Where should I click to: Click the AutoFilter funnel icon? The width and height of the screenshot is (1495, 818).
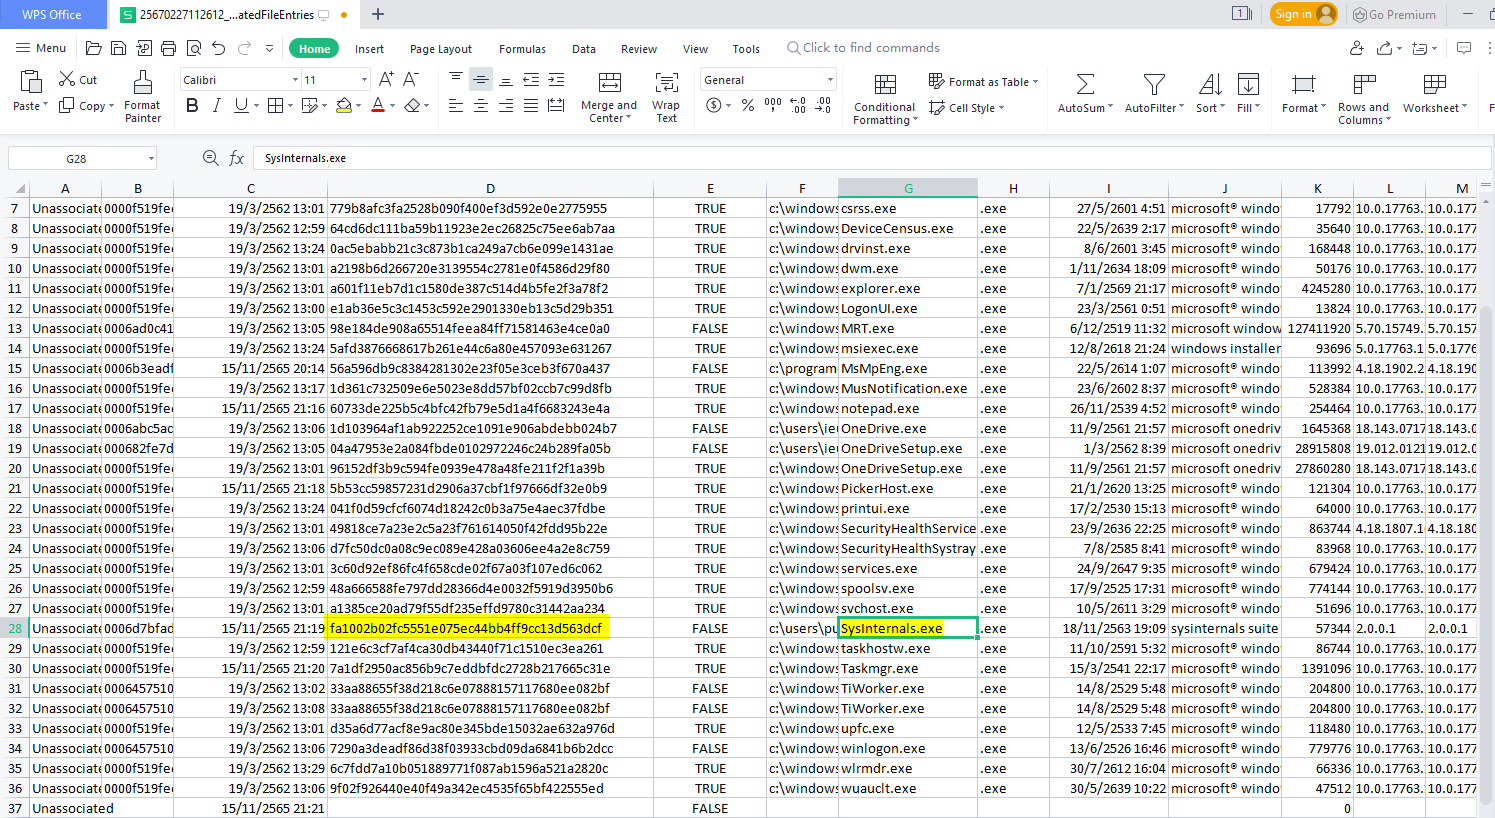coord(1154,84)
